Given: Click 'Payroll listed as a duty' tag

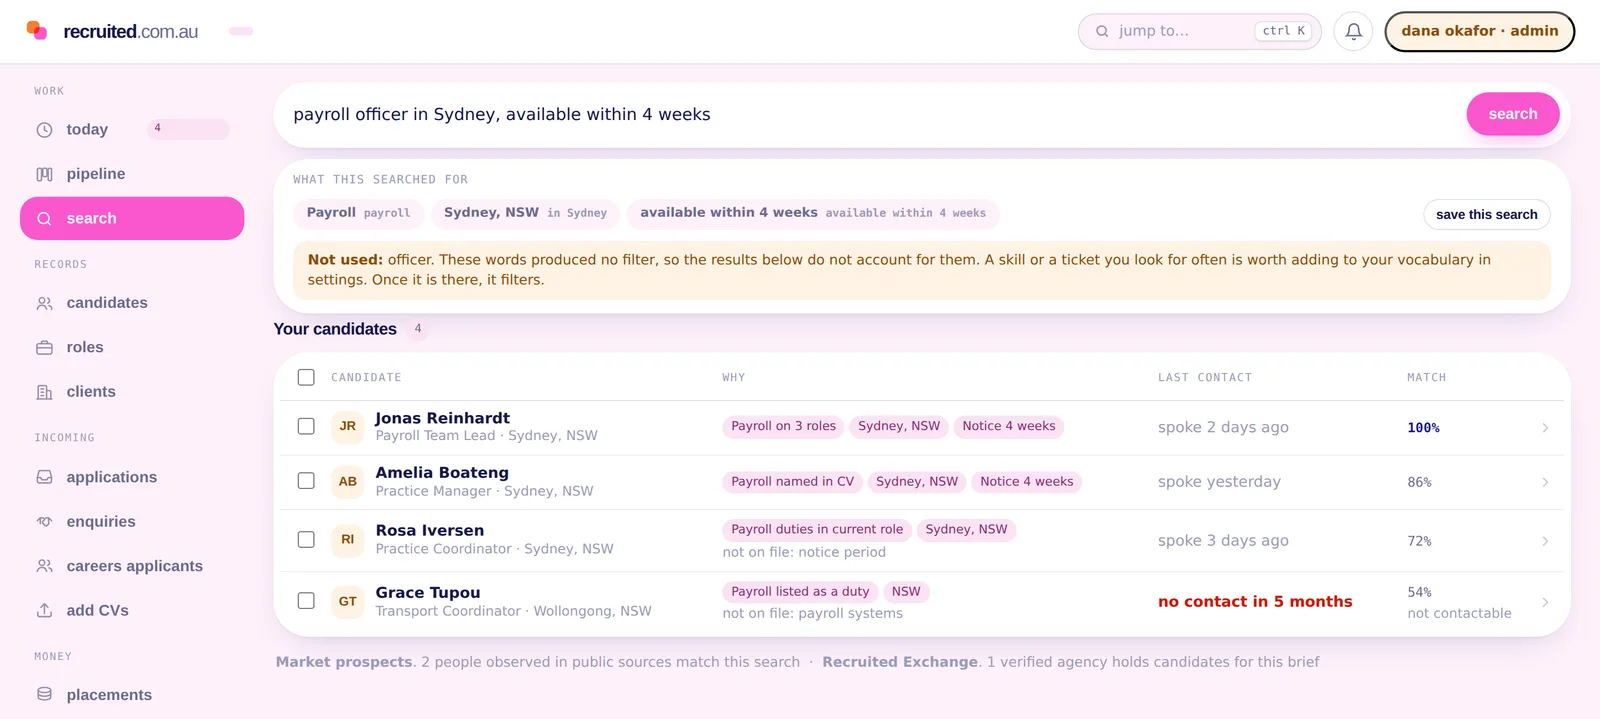Looking at the screenshot, I should coord(800,592).
